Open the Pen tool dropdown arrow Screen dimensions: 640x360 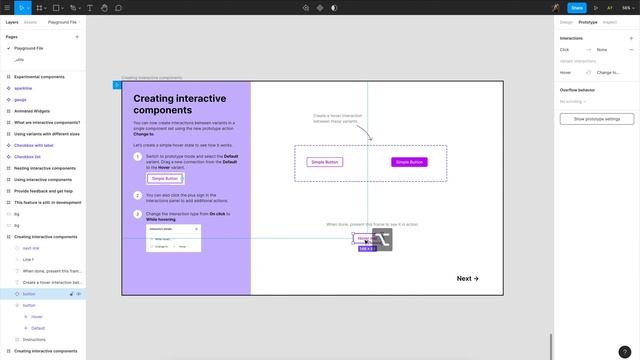point(79,8)
